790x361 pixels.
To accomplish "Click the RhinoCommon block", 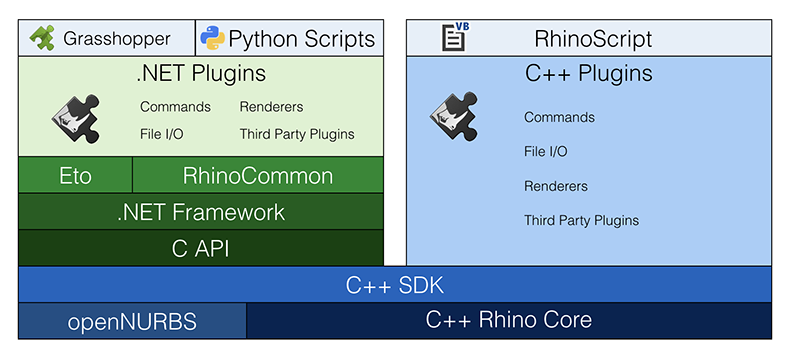I will 258,175.
